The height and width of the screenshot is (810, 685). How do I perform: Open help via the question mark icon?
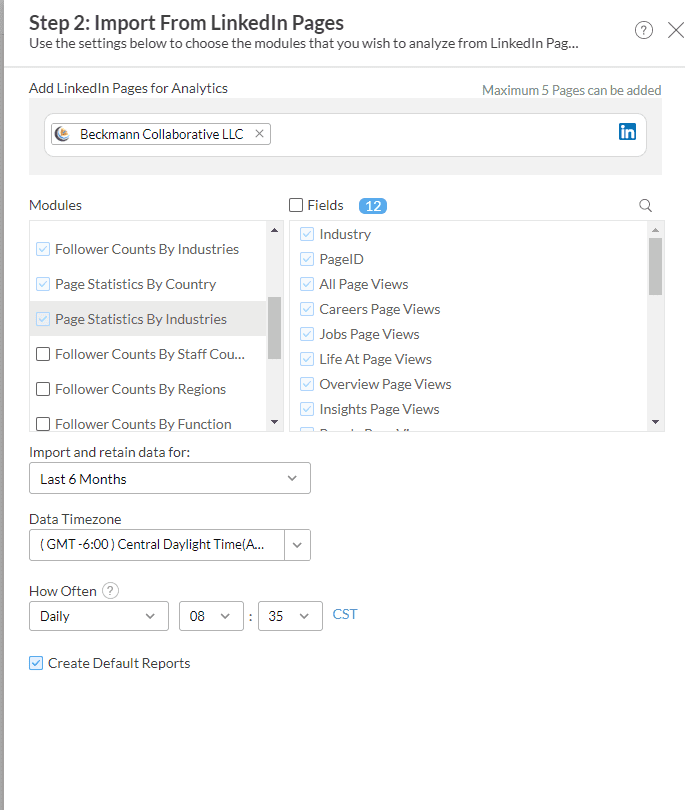tap(643, 30)
